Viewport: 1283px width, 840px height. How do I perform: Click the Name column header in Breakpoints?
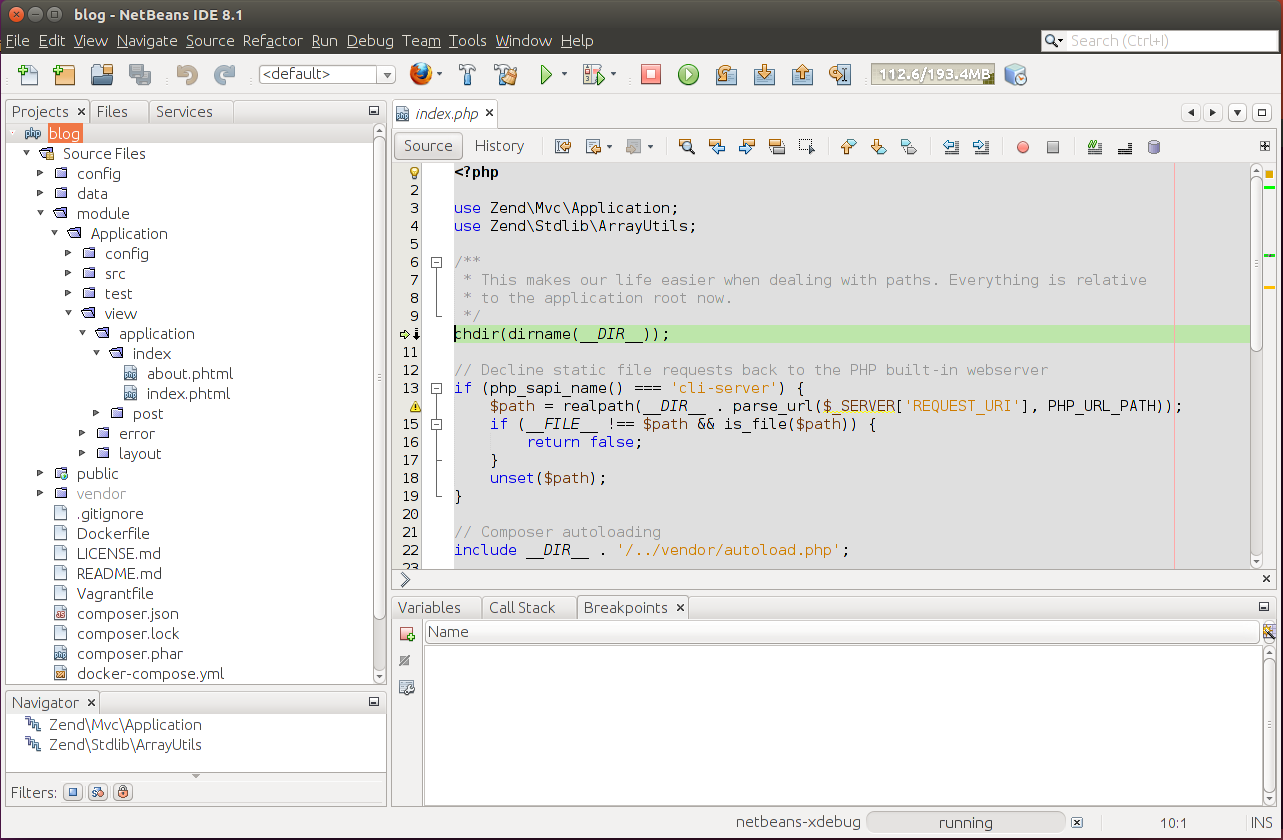[x=842, y=632]
